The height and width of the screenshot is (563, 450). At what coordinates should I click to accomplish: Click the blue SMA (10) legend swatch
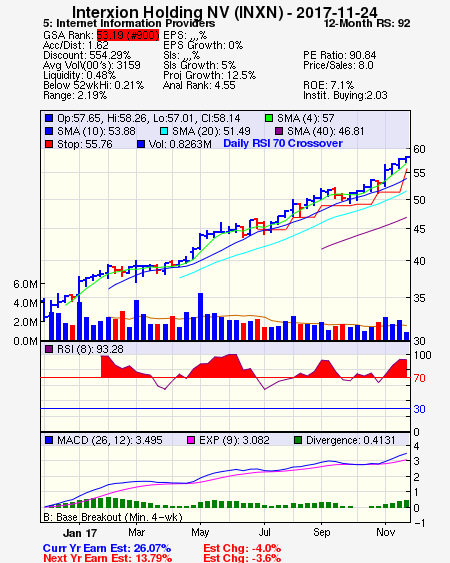tap(49, 131)
